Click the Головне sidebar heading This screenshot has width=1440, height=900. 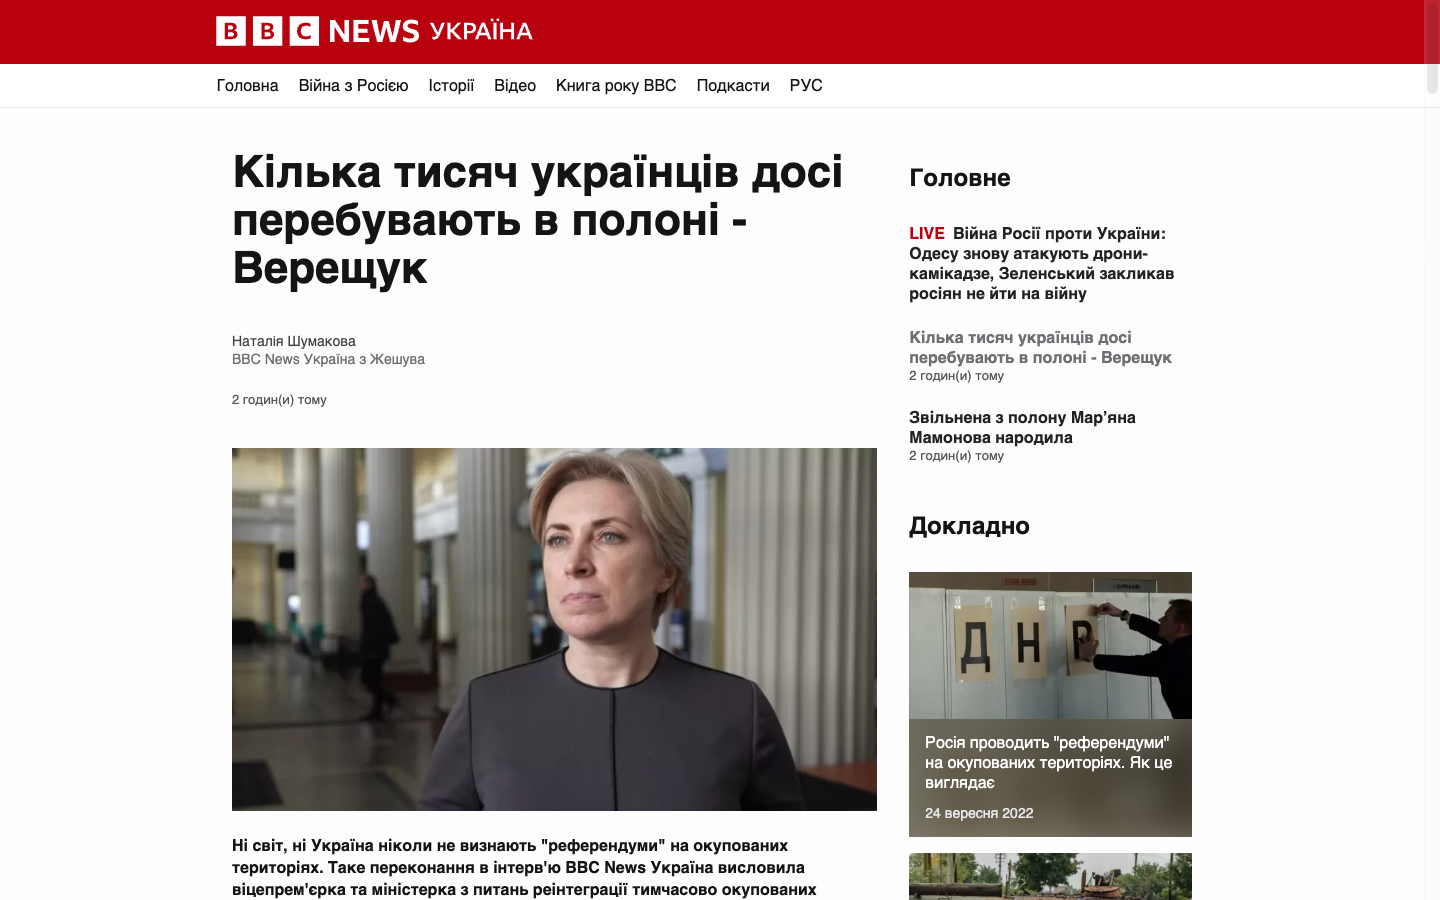960,178
